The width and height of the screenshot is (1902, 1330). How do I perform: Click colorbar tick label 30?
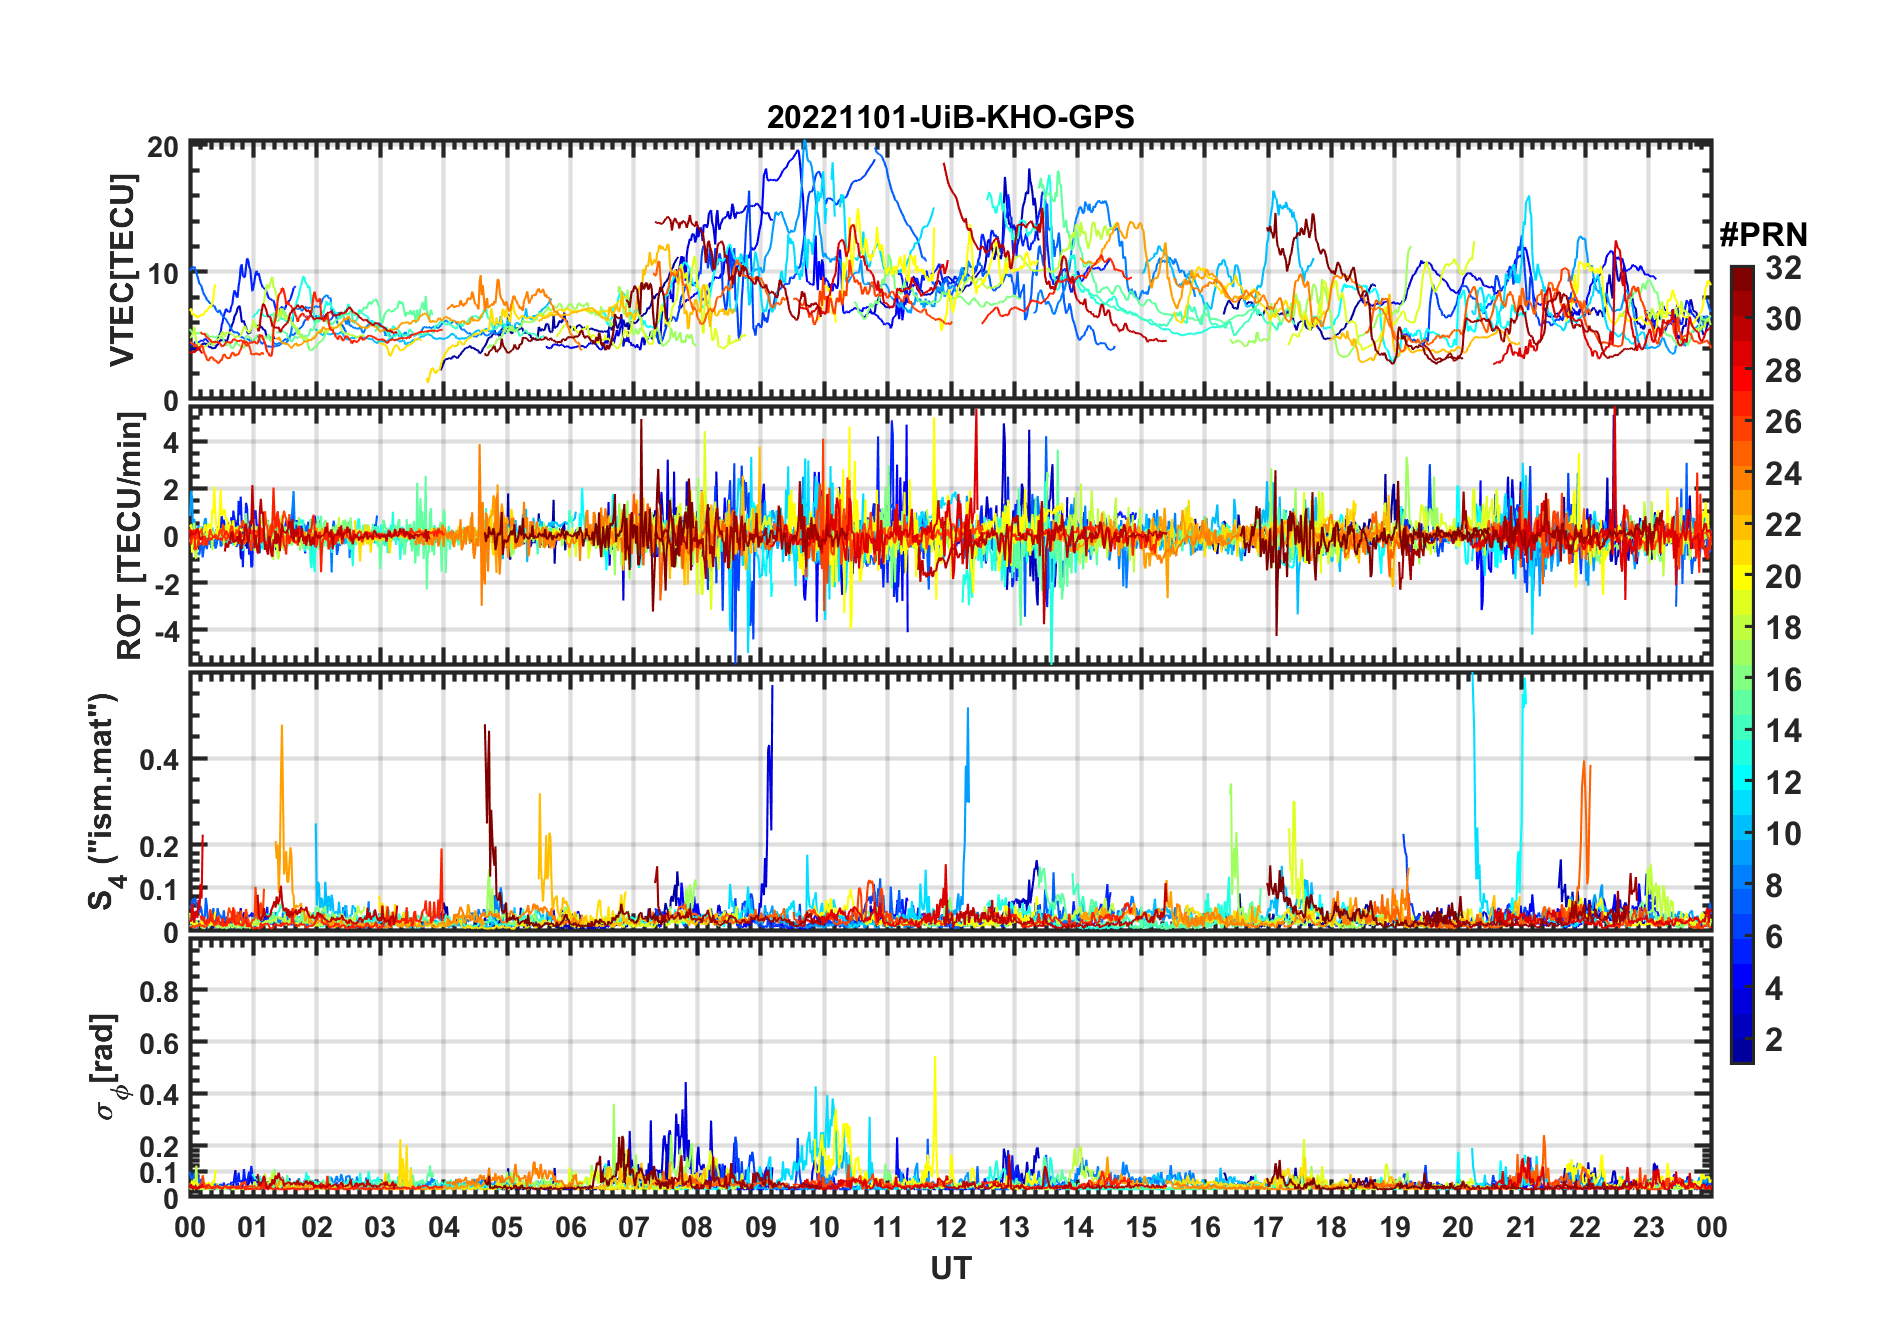click(x=1783, y=319)
